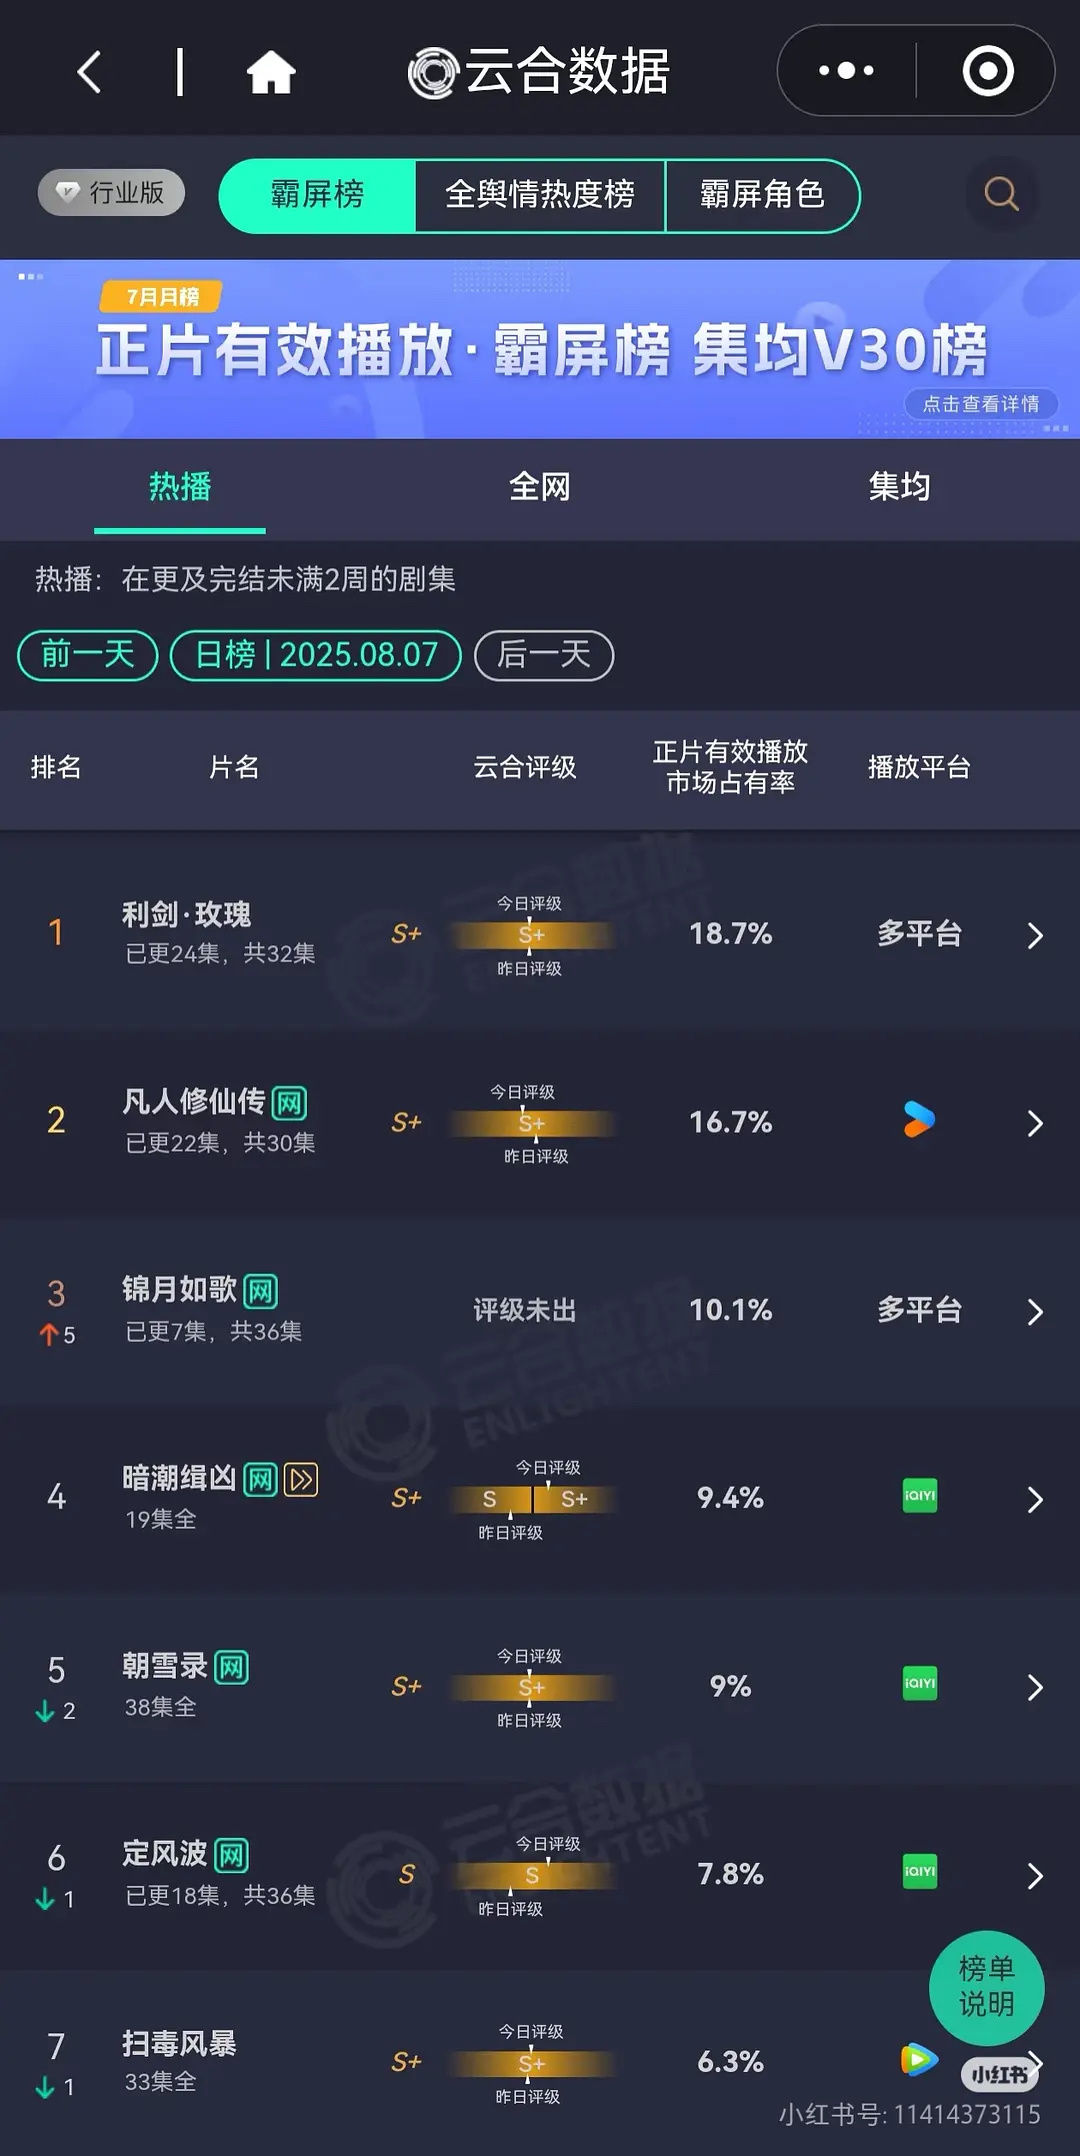Tap the S+ rating bar for 朝雪录
This screenshot has height=2156, width=1080.
531,1688
